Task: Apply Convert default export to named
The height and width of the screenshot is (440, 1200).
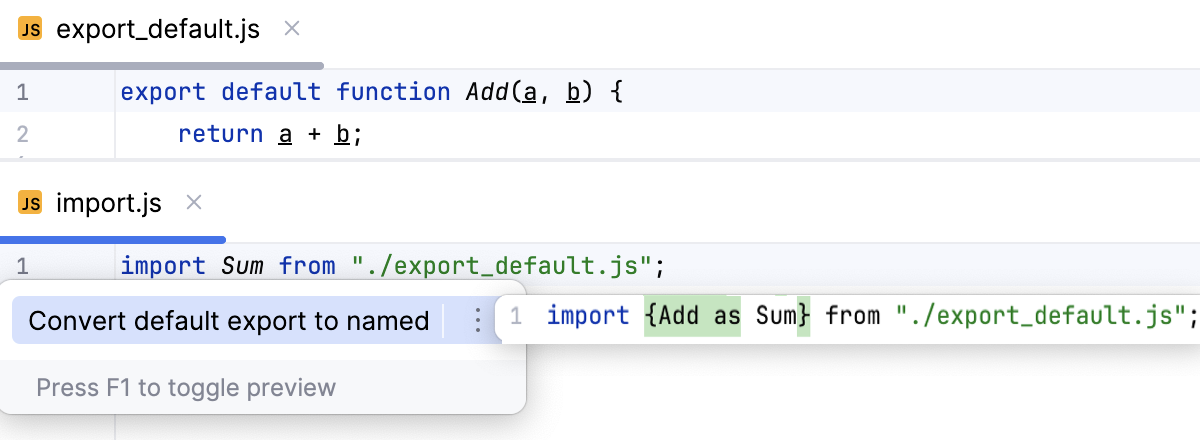Action: [228, 321]
